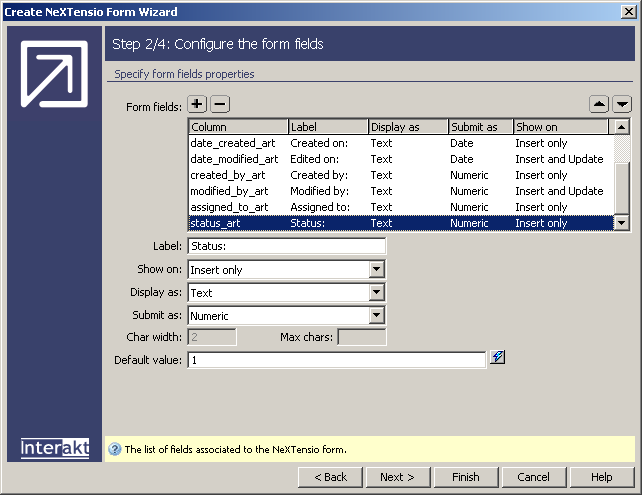Click the Label input field

click(287, 246)
